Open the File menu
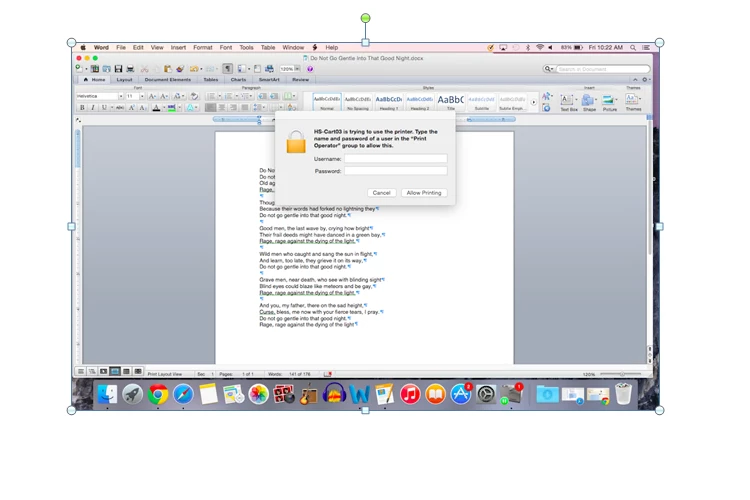 point(121,47)
